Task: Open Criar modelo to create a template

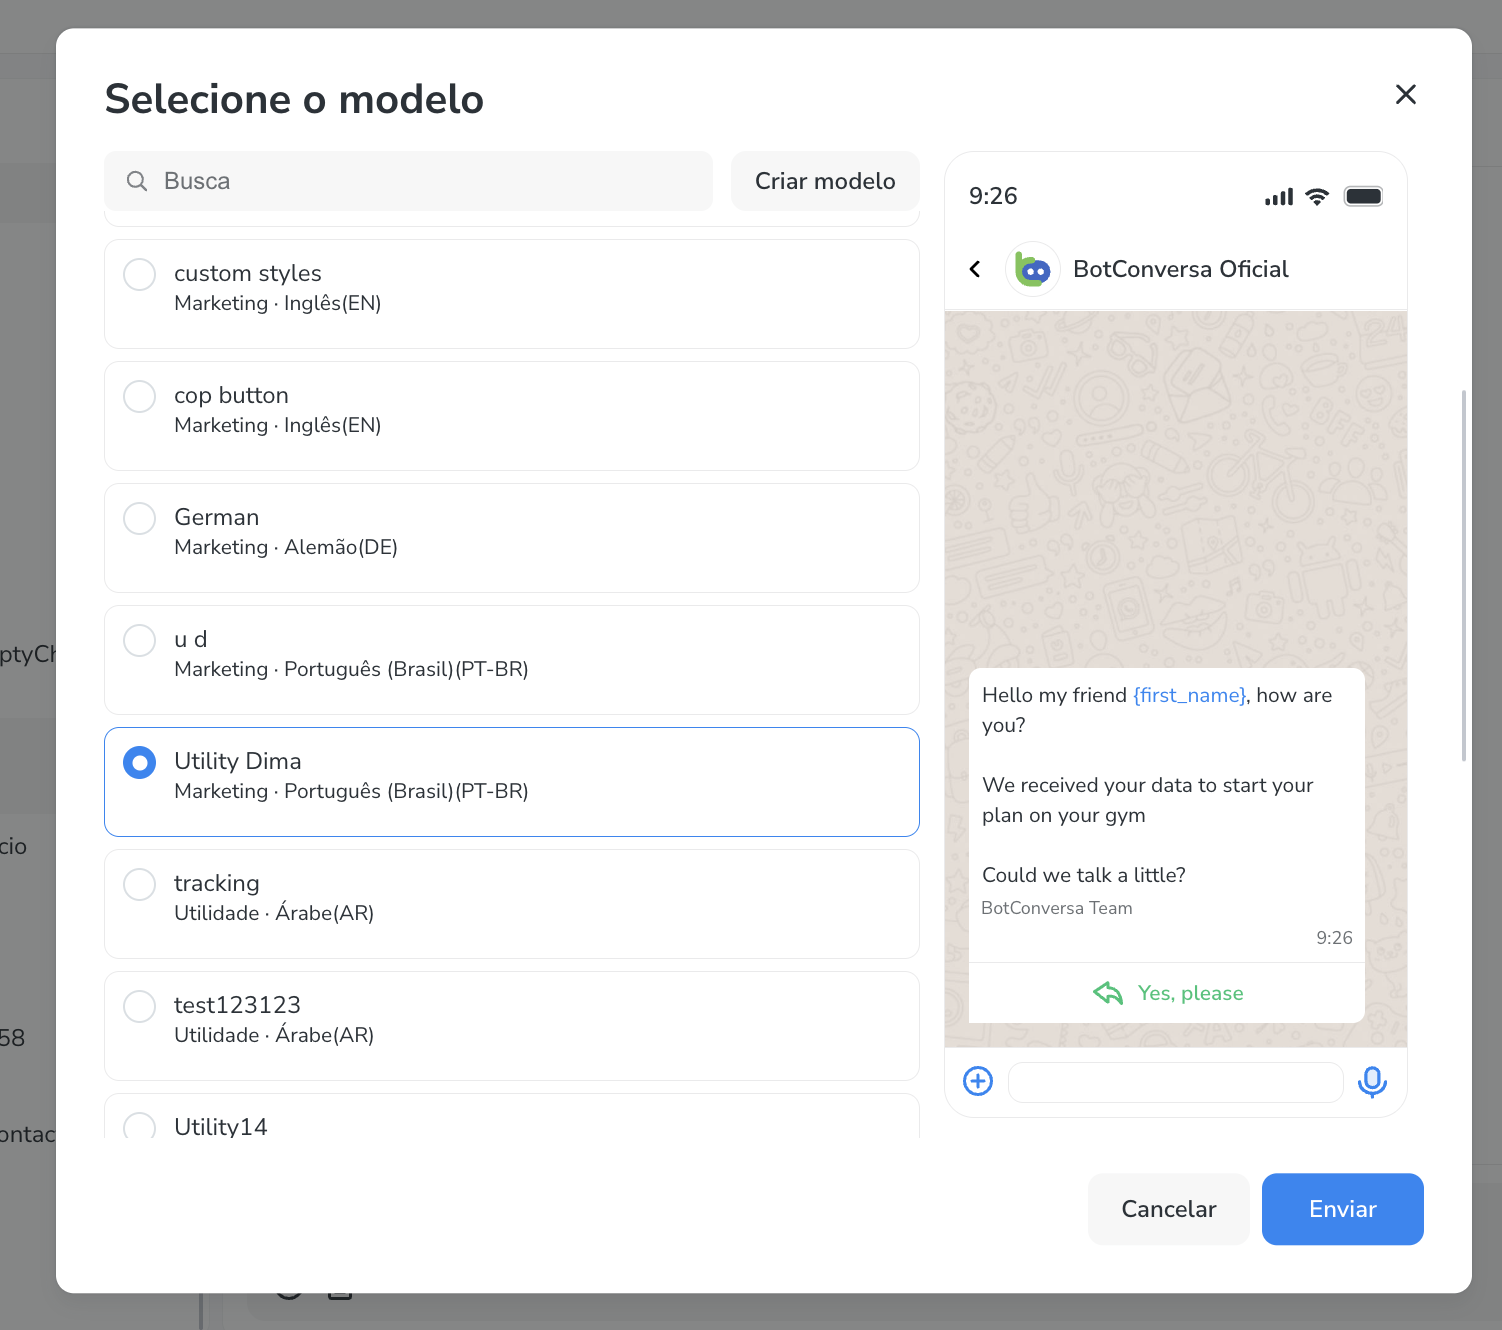Action: (825, 181)
